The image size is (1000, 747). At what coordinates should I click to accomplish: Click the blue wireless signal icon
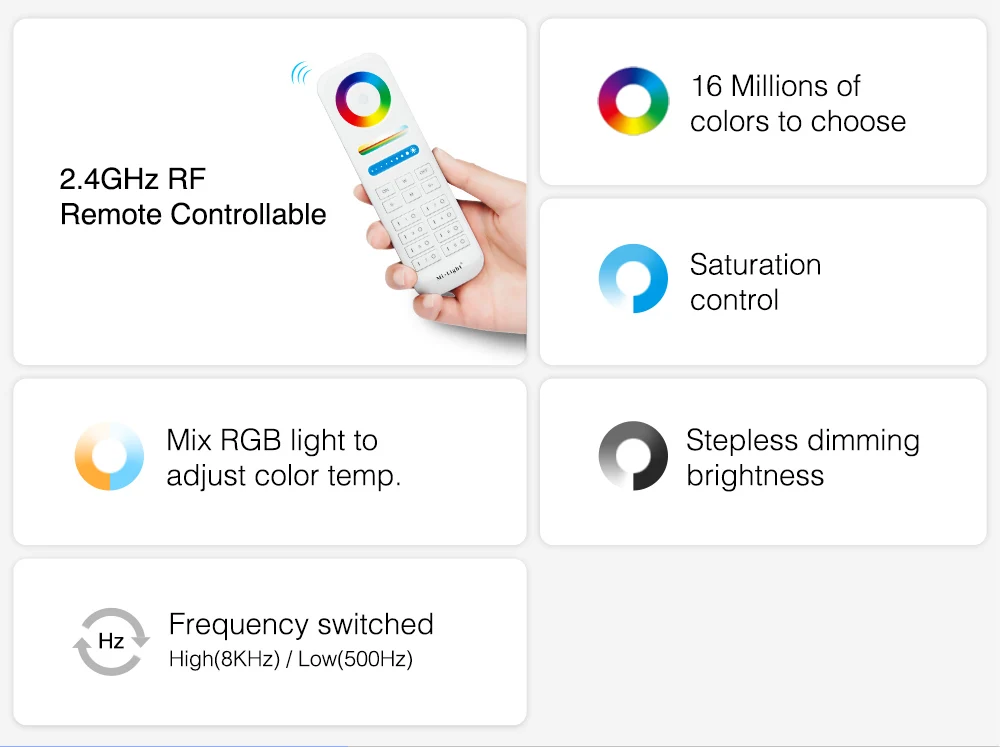tap(301, 73)
